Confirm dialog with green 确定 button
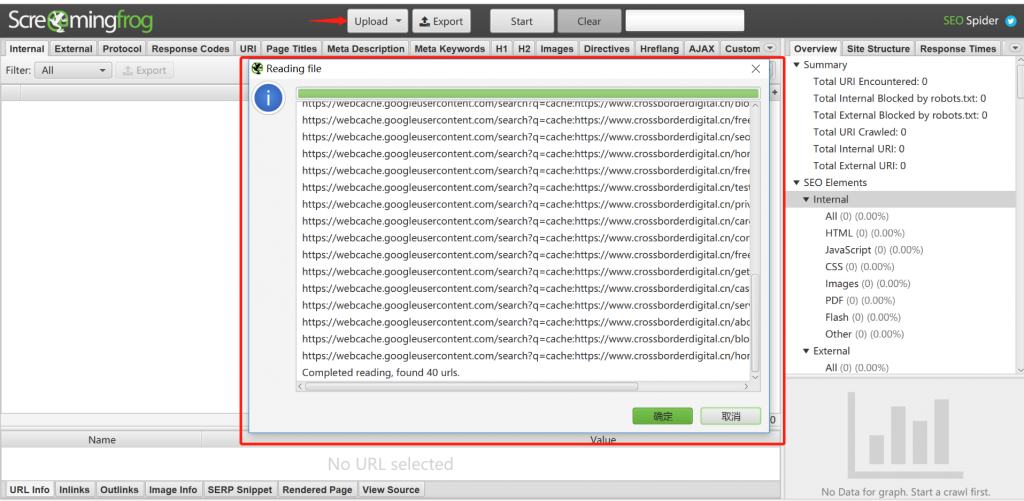The image size is (1024, 501). [x=662, y=416]
